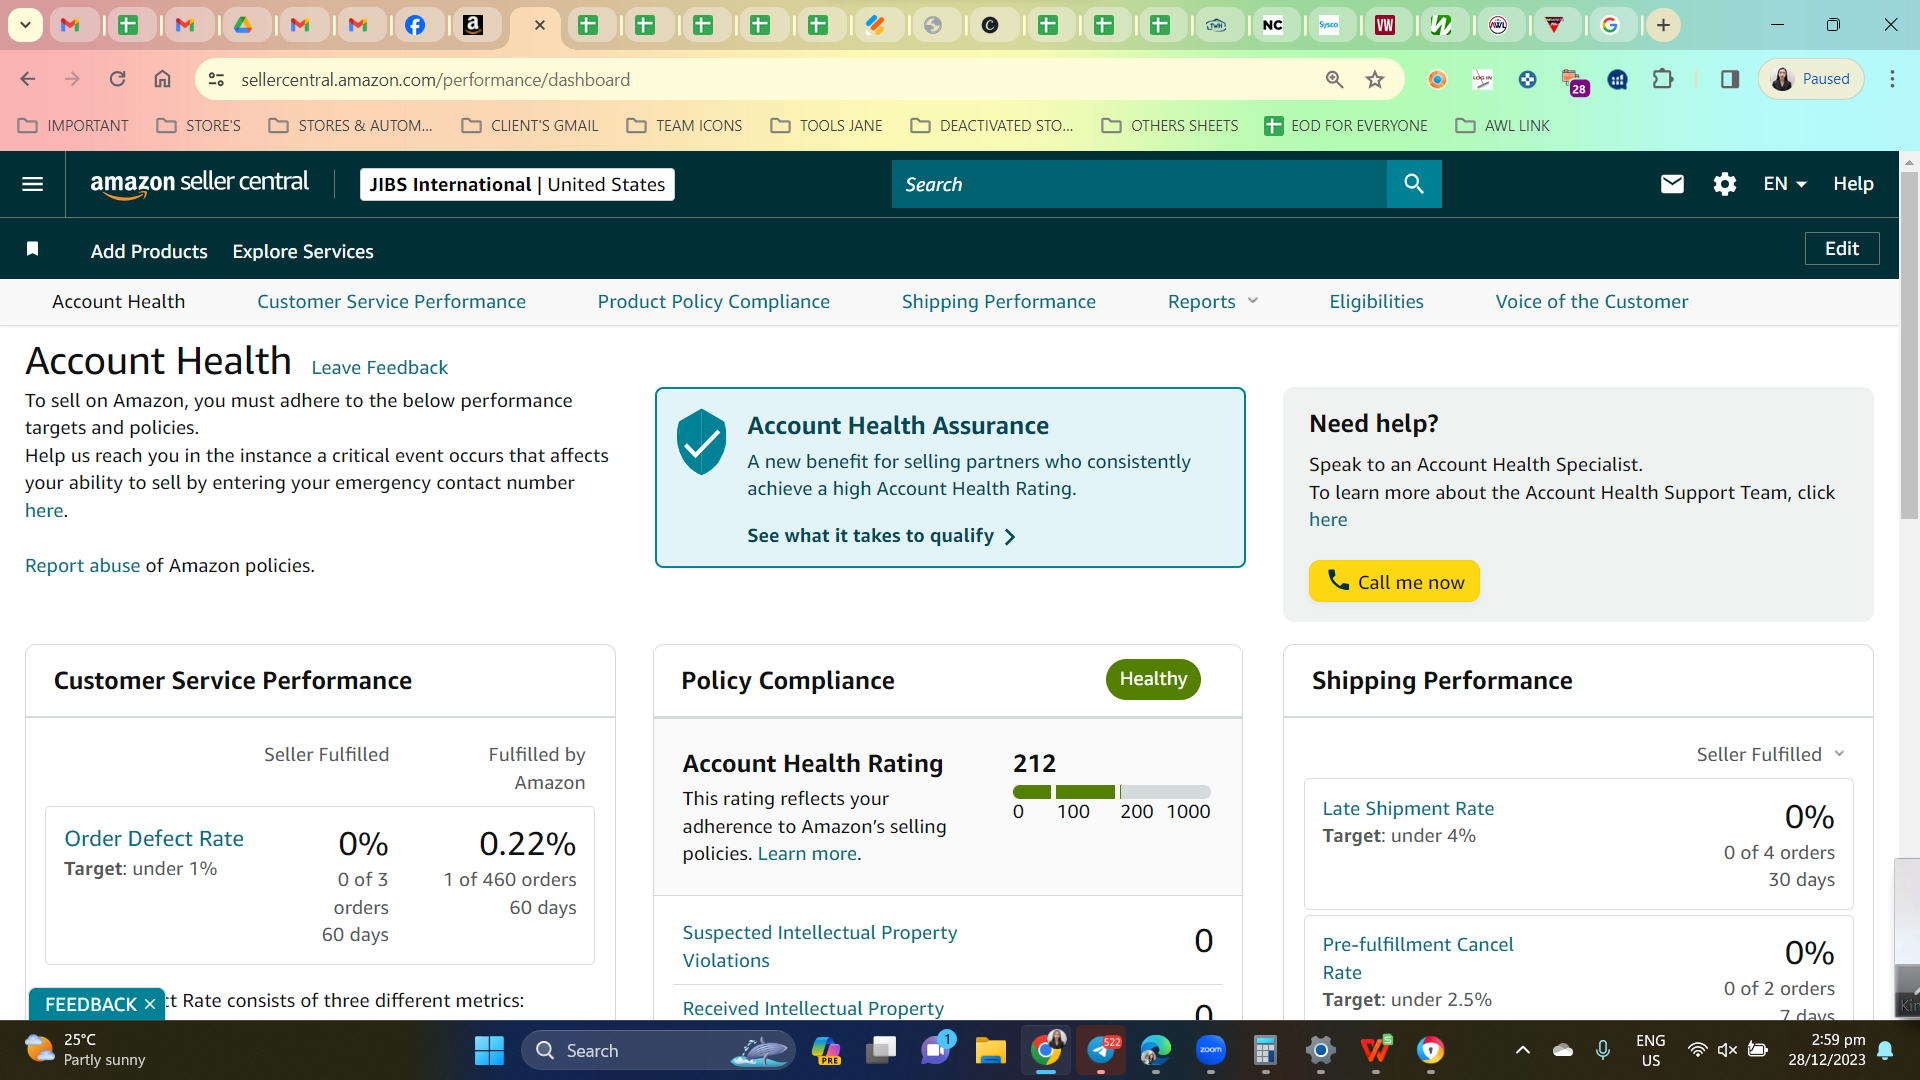The height and width of the screenshot is (1080, 1920).
Task: Open the browser side panel icon
Action: (x=1729, y=79)
